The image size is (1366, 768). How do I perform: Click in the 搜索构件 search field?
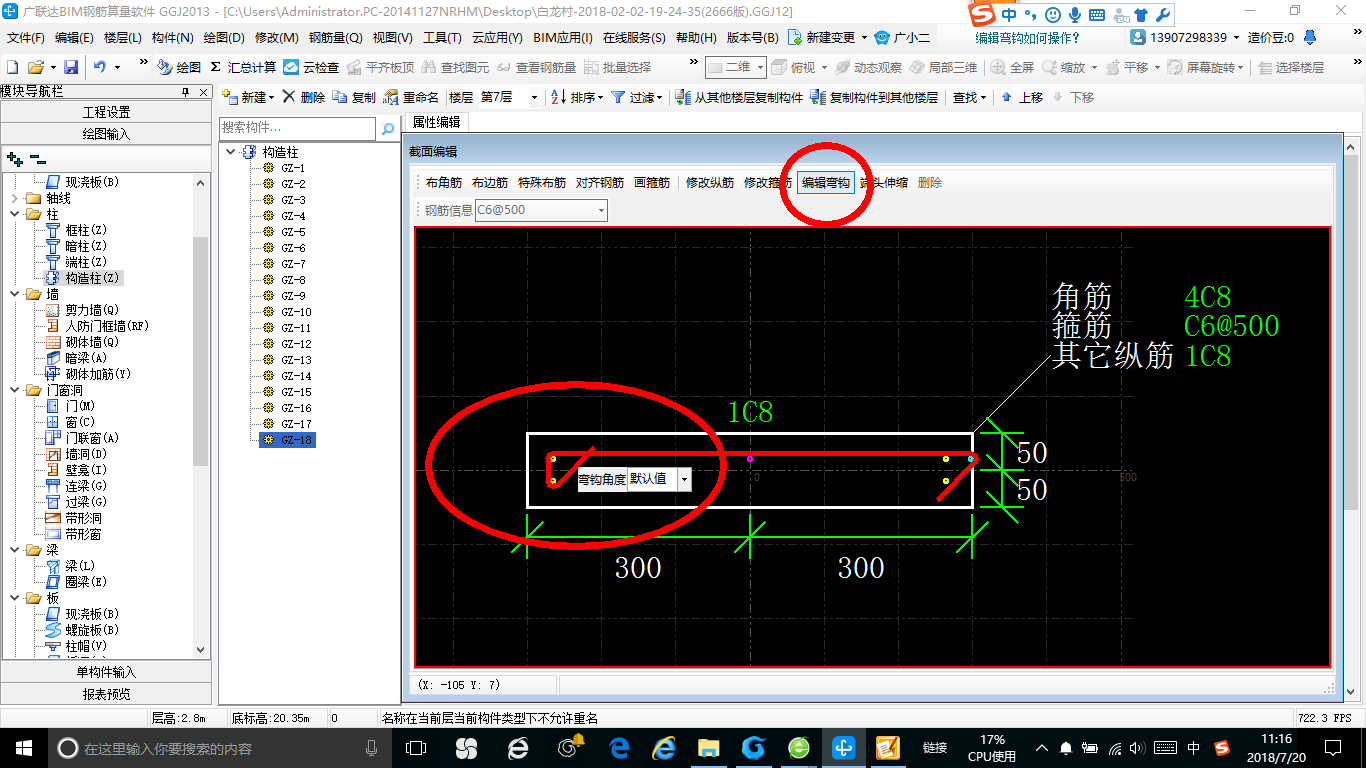[x=298, y=129]
